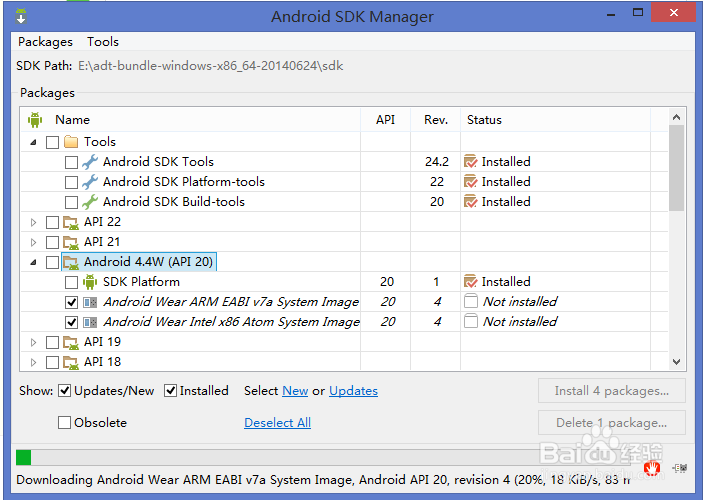Click the Deselect All link
The height and width of the screenshot is (500, 703).
tap(277, 423)
